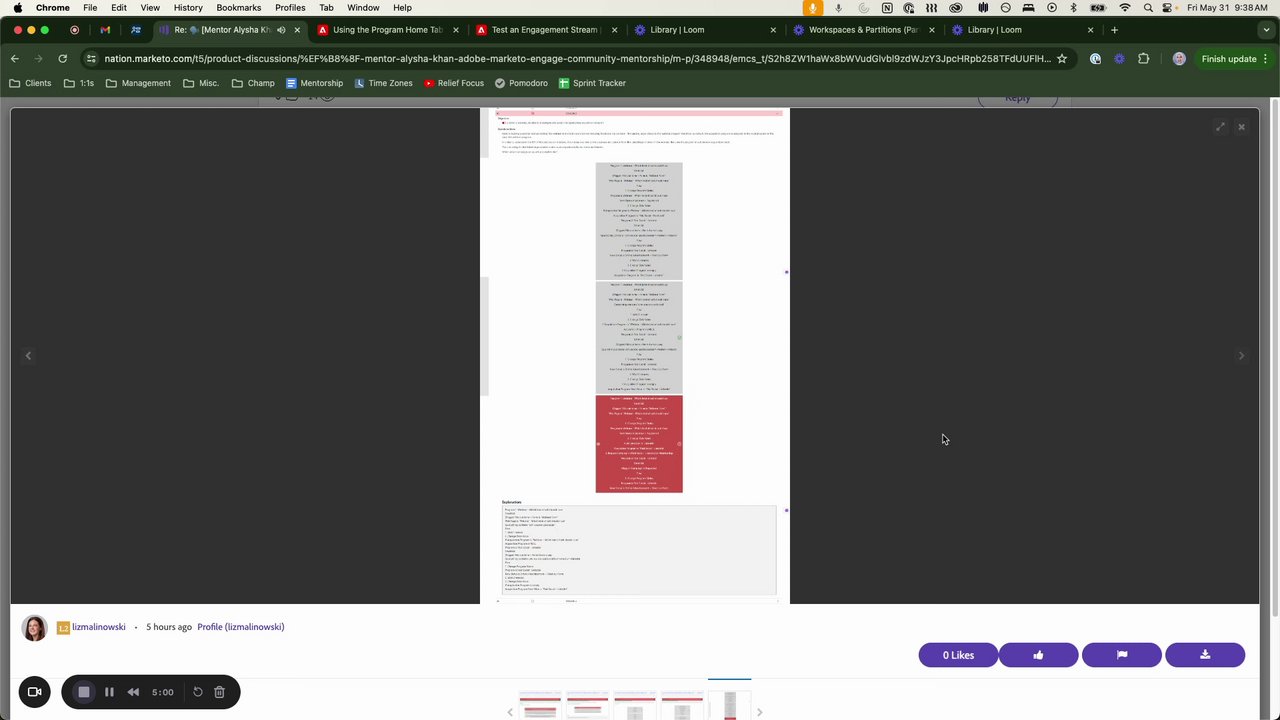
Task: Open the View menu
Action: point(150,7)
